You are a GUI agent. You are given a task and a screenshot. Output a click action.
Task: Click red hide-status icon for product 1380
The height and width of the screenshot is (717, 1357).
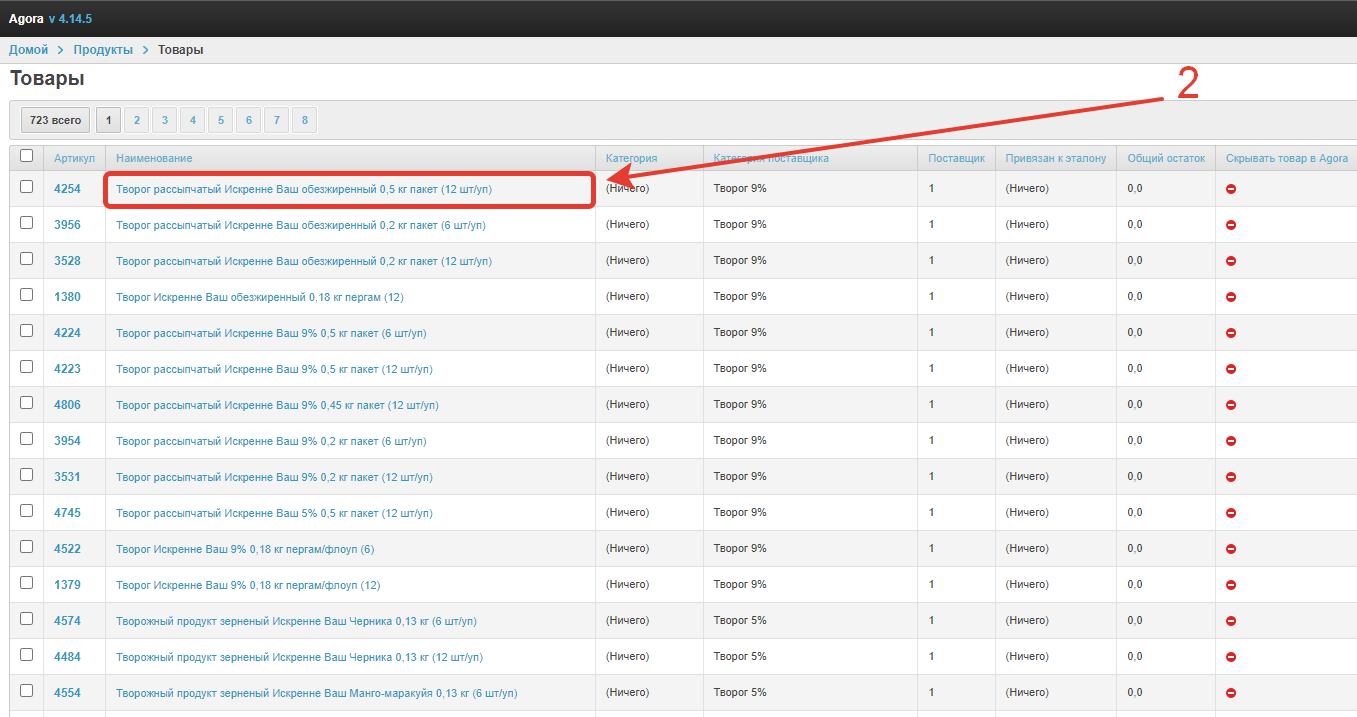click(1231, 297)
